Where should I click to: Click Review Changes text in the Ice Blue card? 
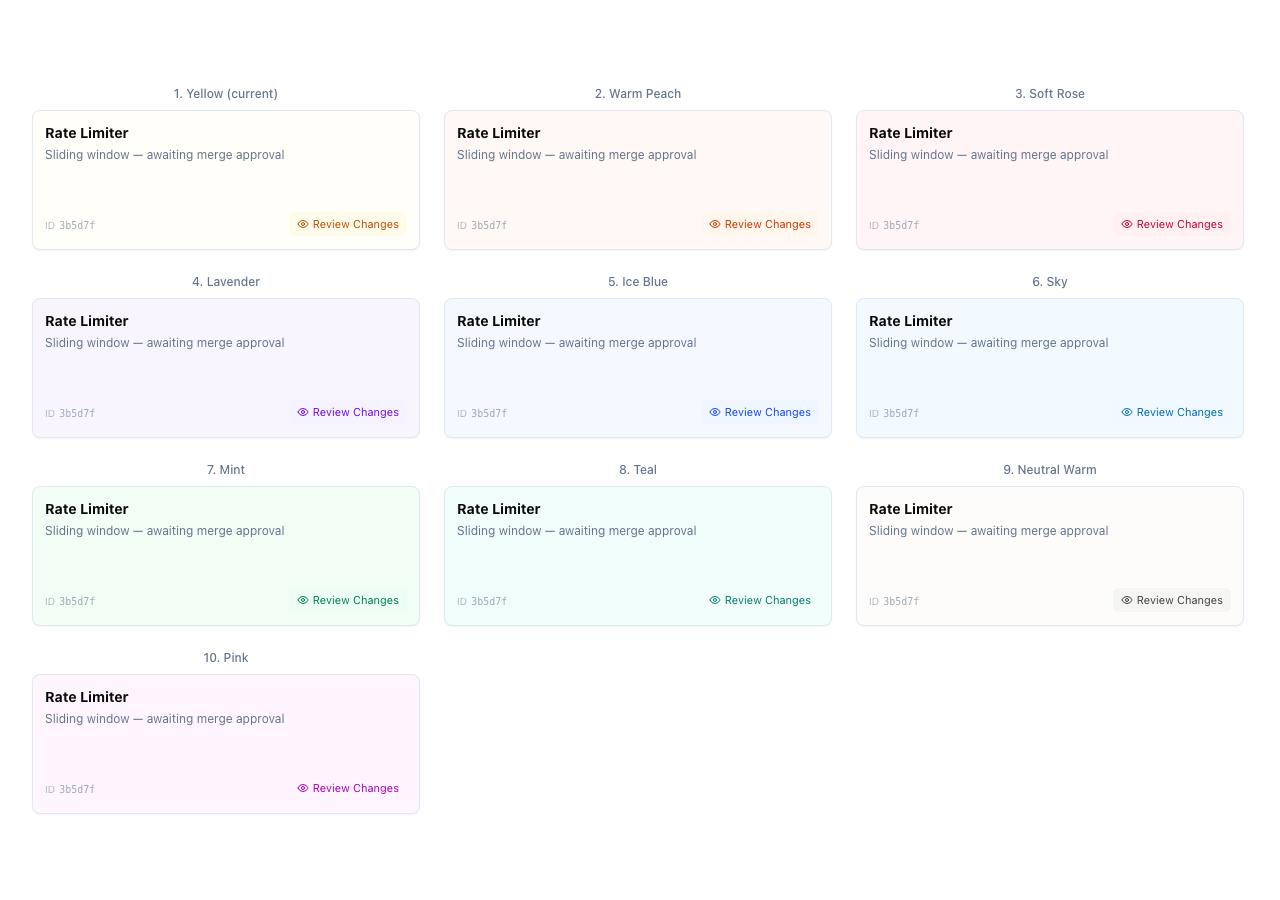click(768, 412)
